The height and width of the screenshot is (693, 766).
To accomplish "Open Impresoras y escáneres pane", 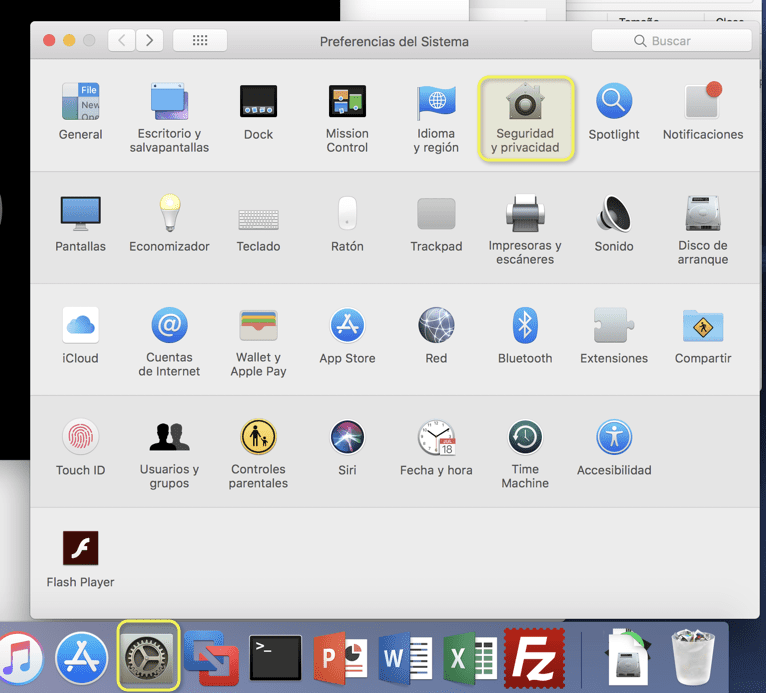I will [525, 230].
